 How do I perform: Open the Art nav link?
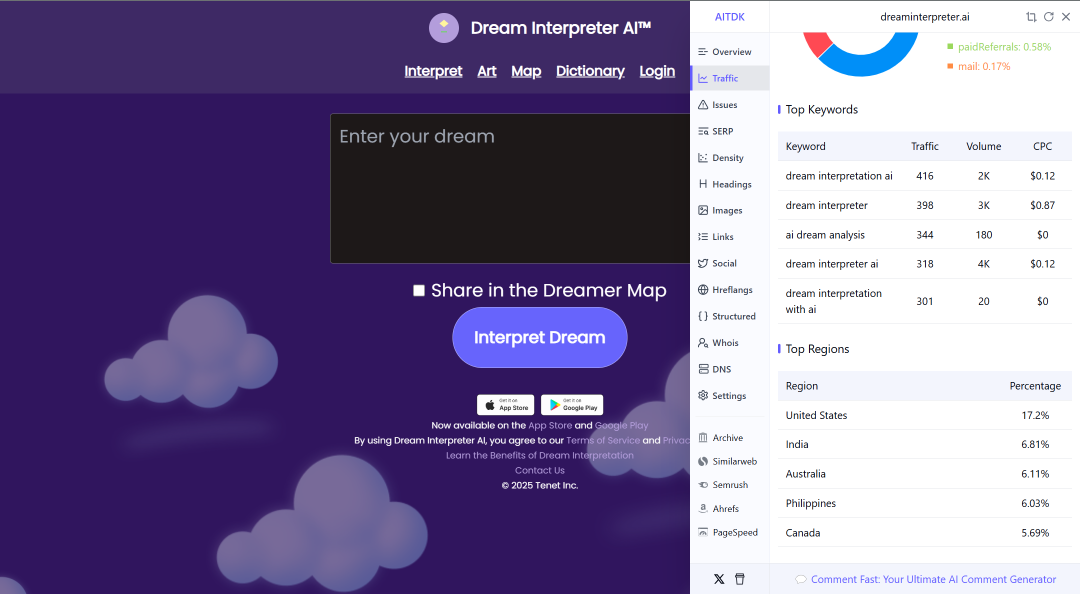487,71
